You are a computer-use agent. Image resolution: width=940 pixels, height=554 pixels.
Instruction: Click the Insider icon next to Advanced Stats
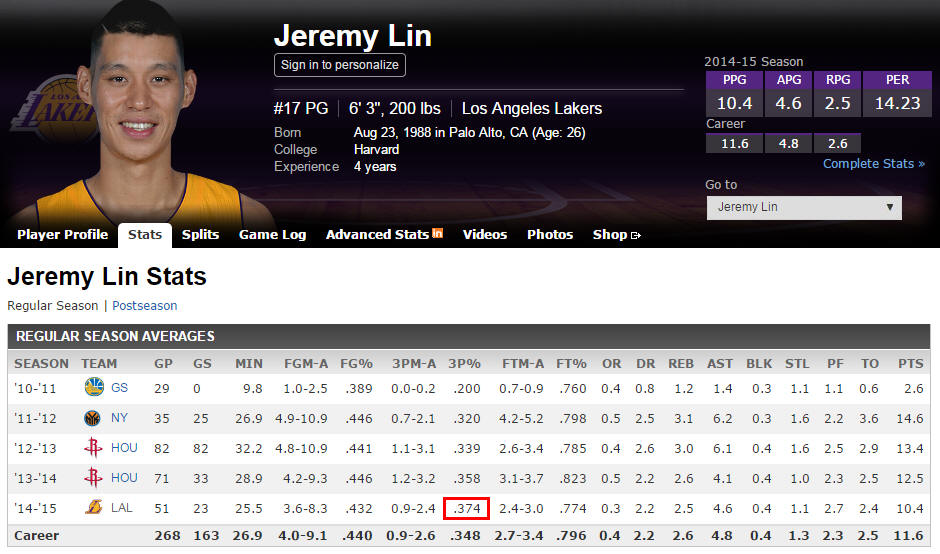(438, 233)
